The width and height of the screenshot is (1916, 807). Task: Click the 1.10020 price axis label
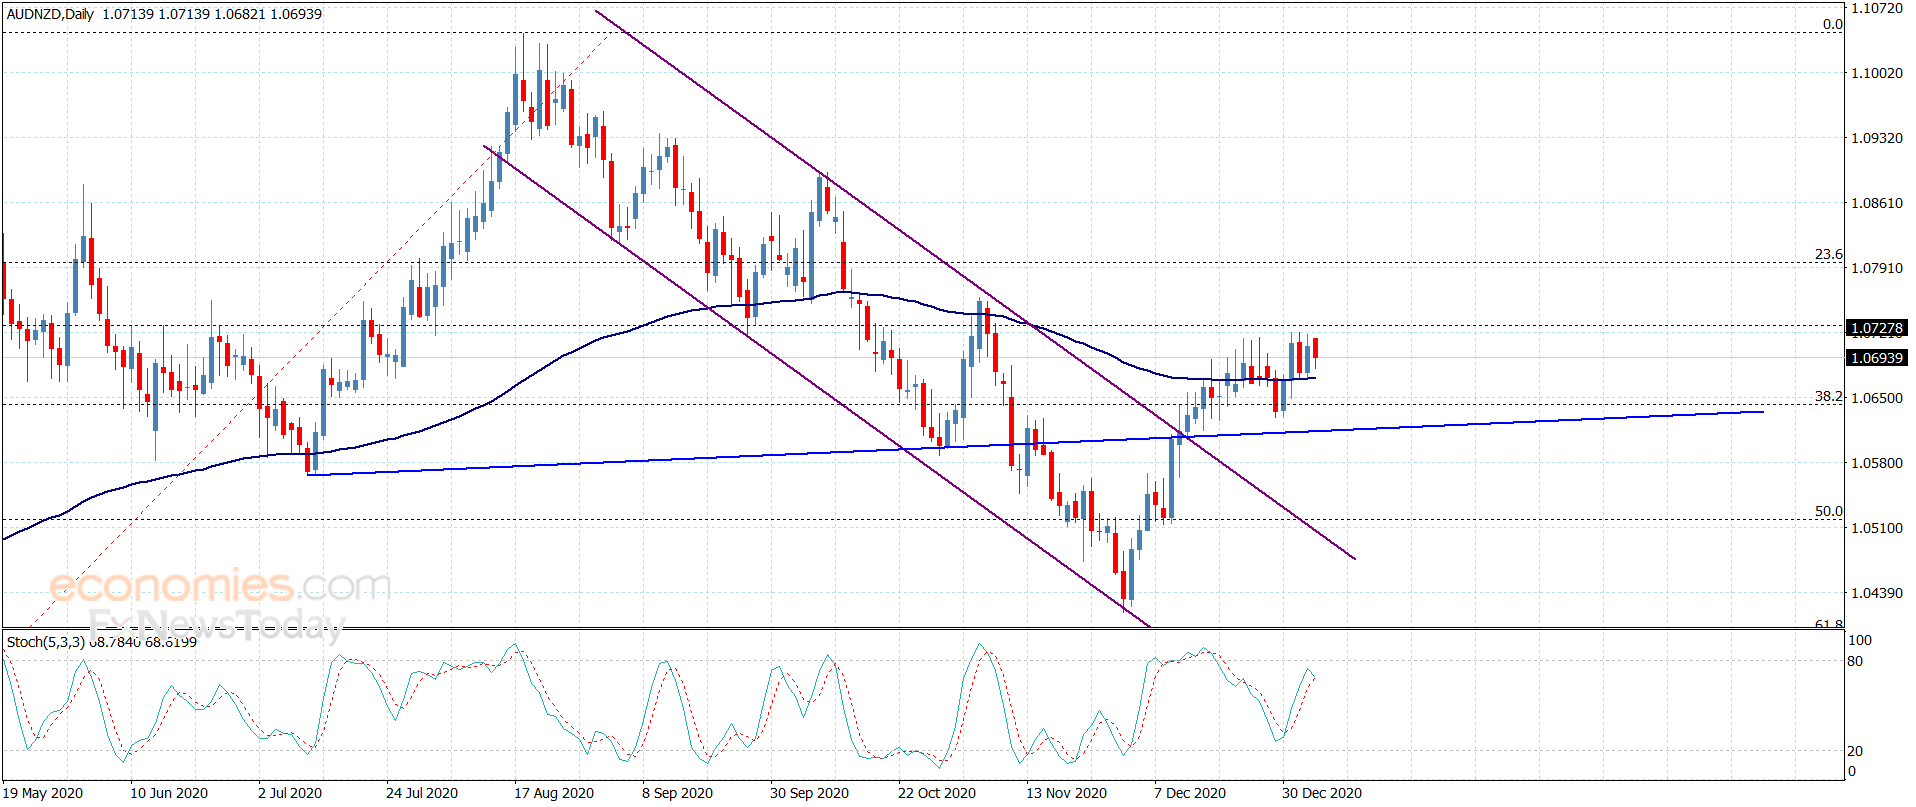(1877, 73)
